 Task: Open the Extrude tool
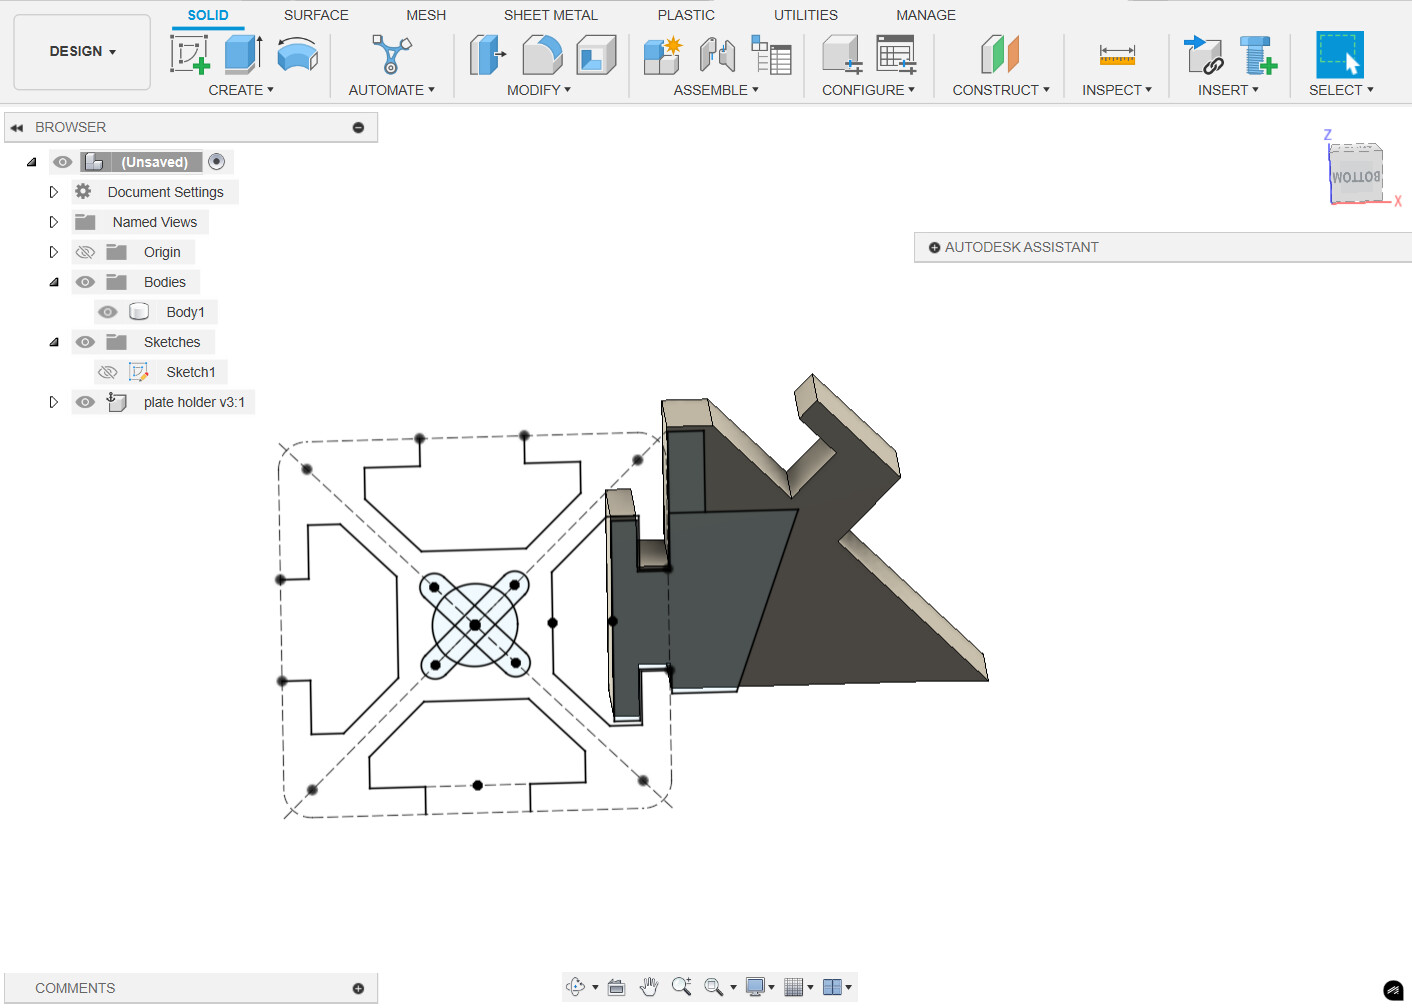tap(241, 55)
